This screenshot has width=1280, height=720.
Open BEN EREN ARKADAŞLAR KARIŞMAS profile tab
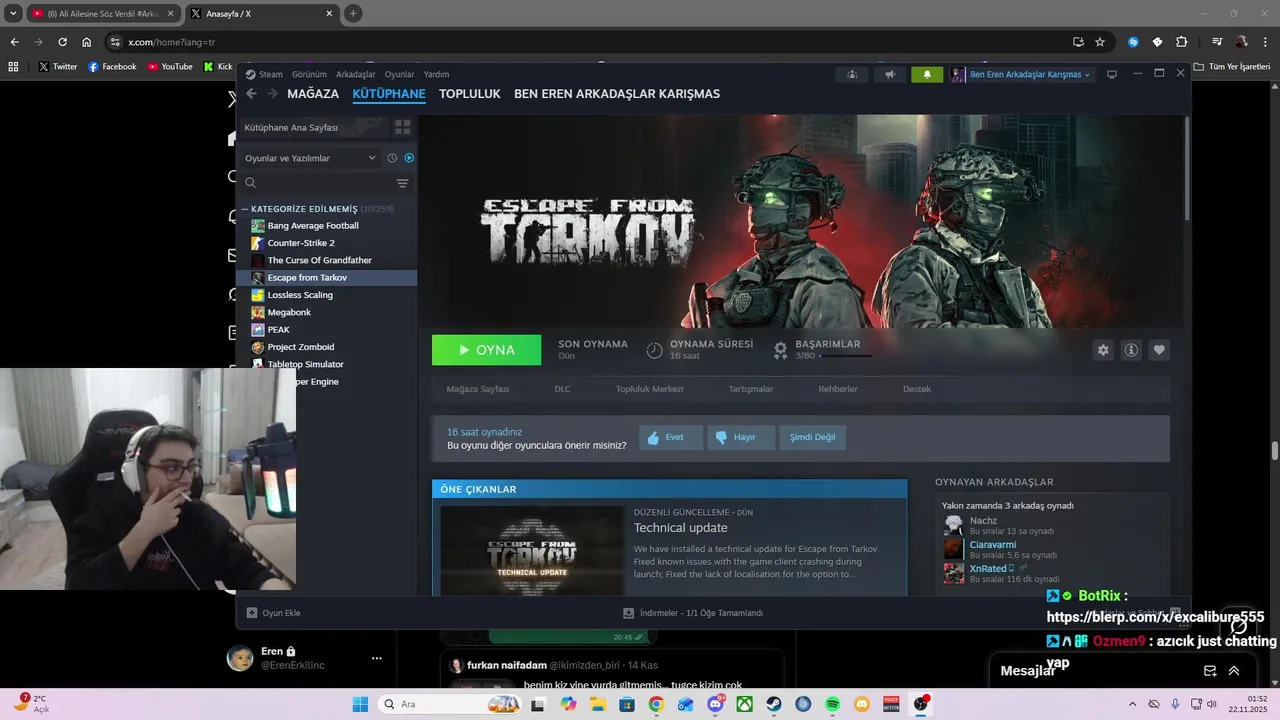click(x=617, y=94)
